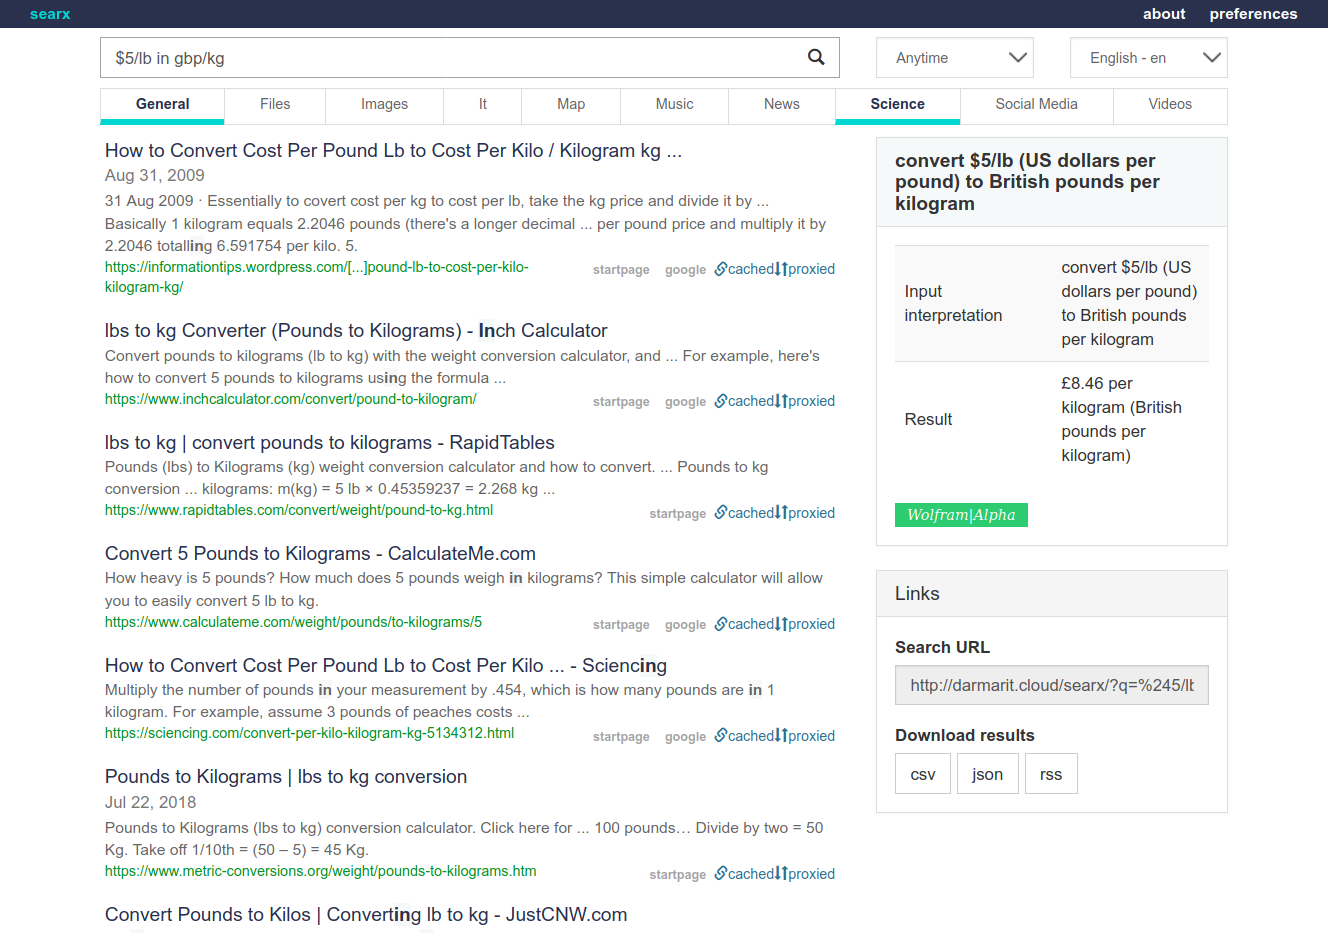This screenshot has width=1328, height=933.
Task: Switch to the Files tab
Action: [x=275, y=105]
